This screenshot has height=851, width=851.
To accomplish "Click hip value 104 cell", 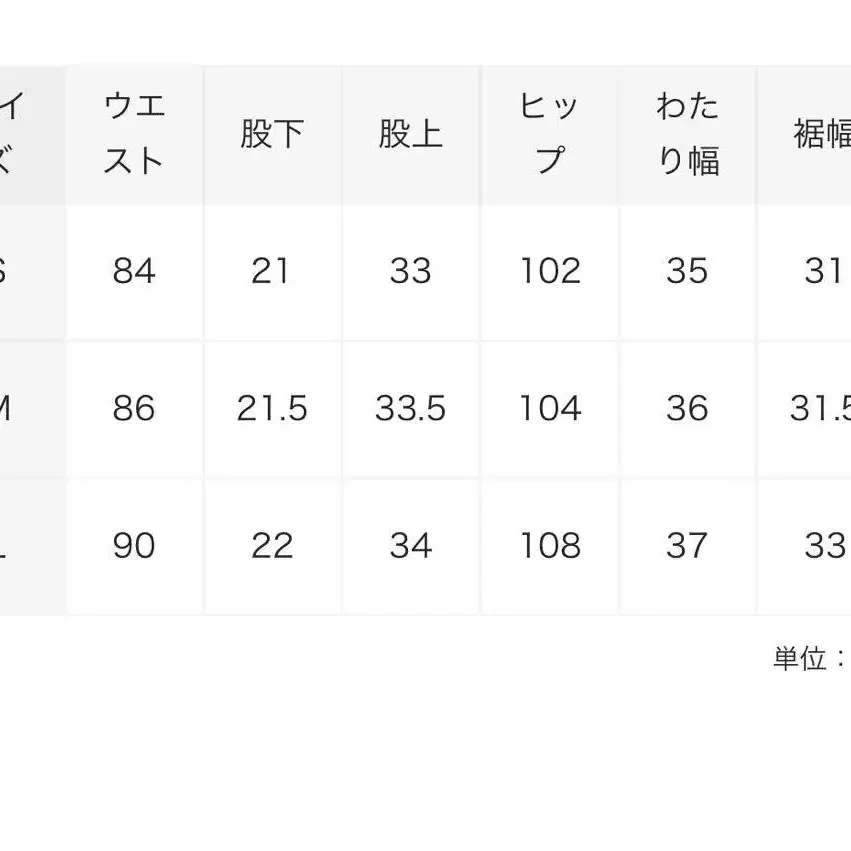I will coord(549,408).
